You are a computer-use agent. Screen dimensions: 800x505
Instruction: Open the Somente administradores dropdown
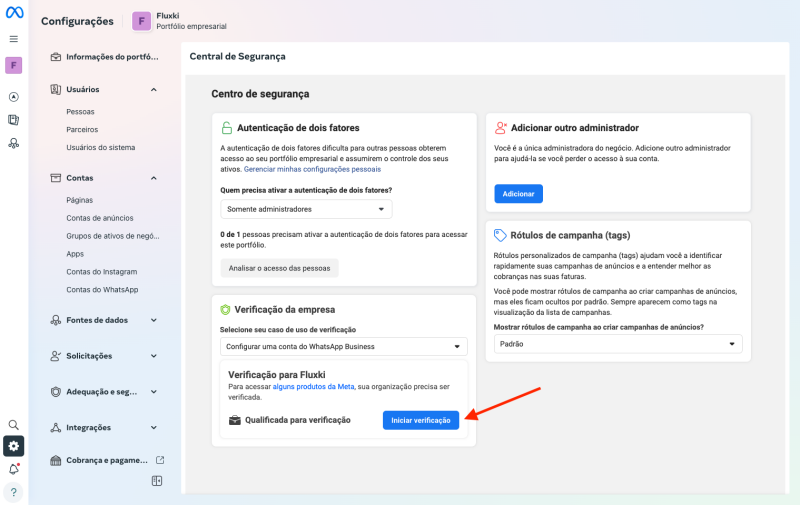coord(306,209)
